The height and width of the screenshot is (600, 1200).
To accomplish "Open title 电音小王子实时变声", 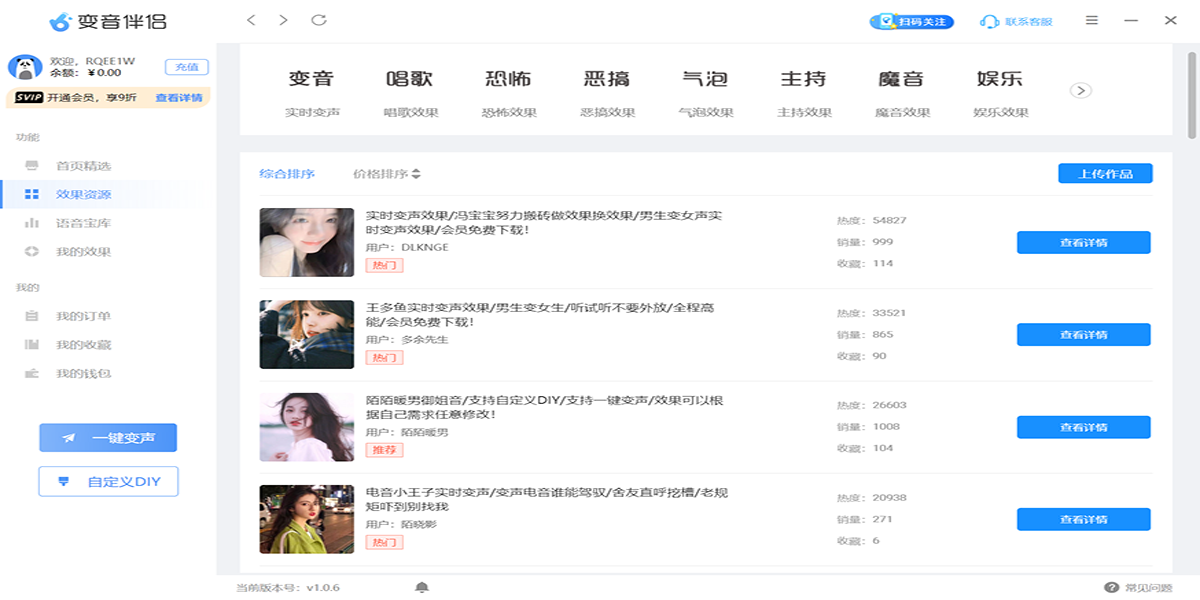I will click(547, 499).
